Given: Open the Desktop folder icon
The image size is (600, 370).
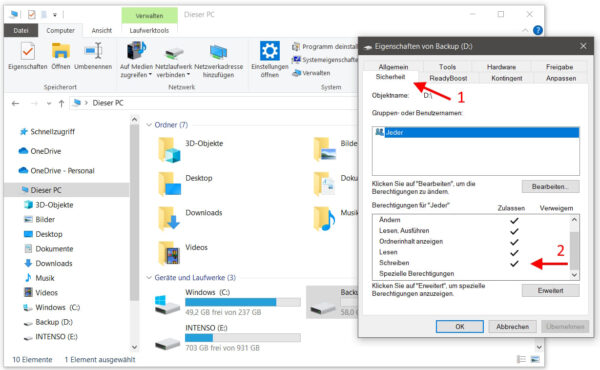Looking at the screenshot, I should [x=169, y=184].
